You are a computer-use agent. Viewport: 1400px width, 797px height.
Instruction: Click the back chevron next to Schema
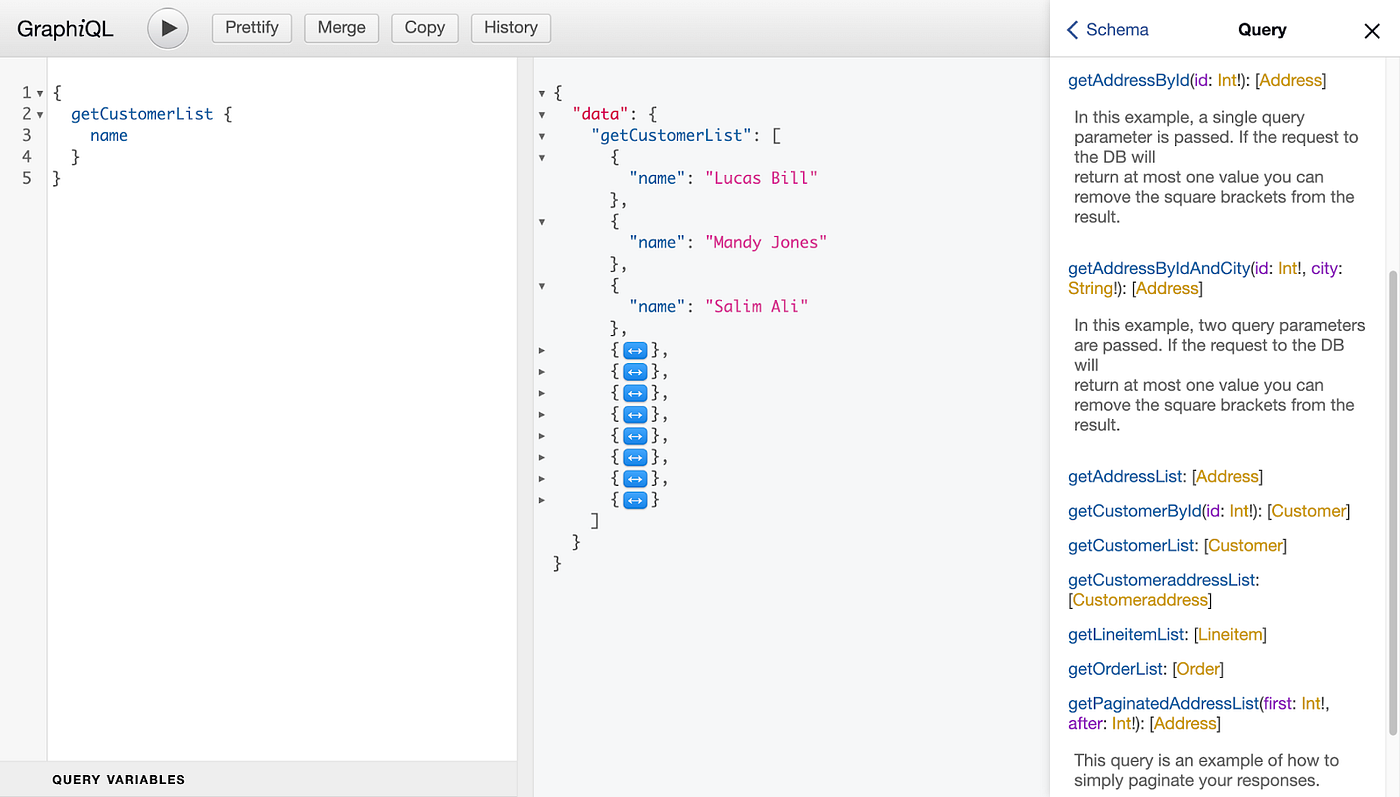pos(1070,30)
